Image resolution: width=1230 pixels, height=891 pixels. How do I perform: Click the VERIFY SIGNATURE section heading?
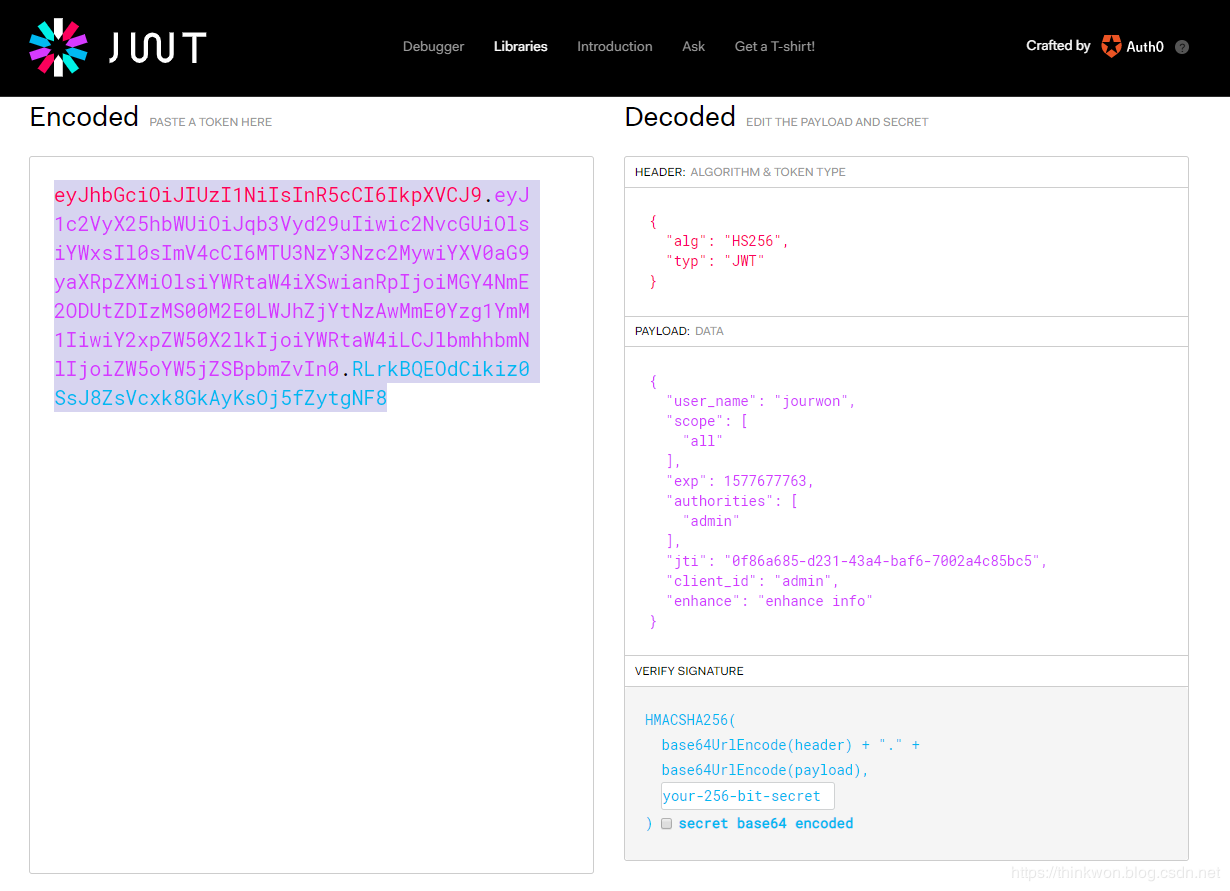(x=689, y=670)
